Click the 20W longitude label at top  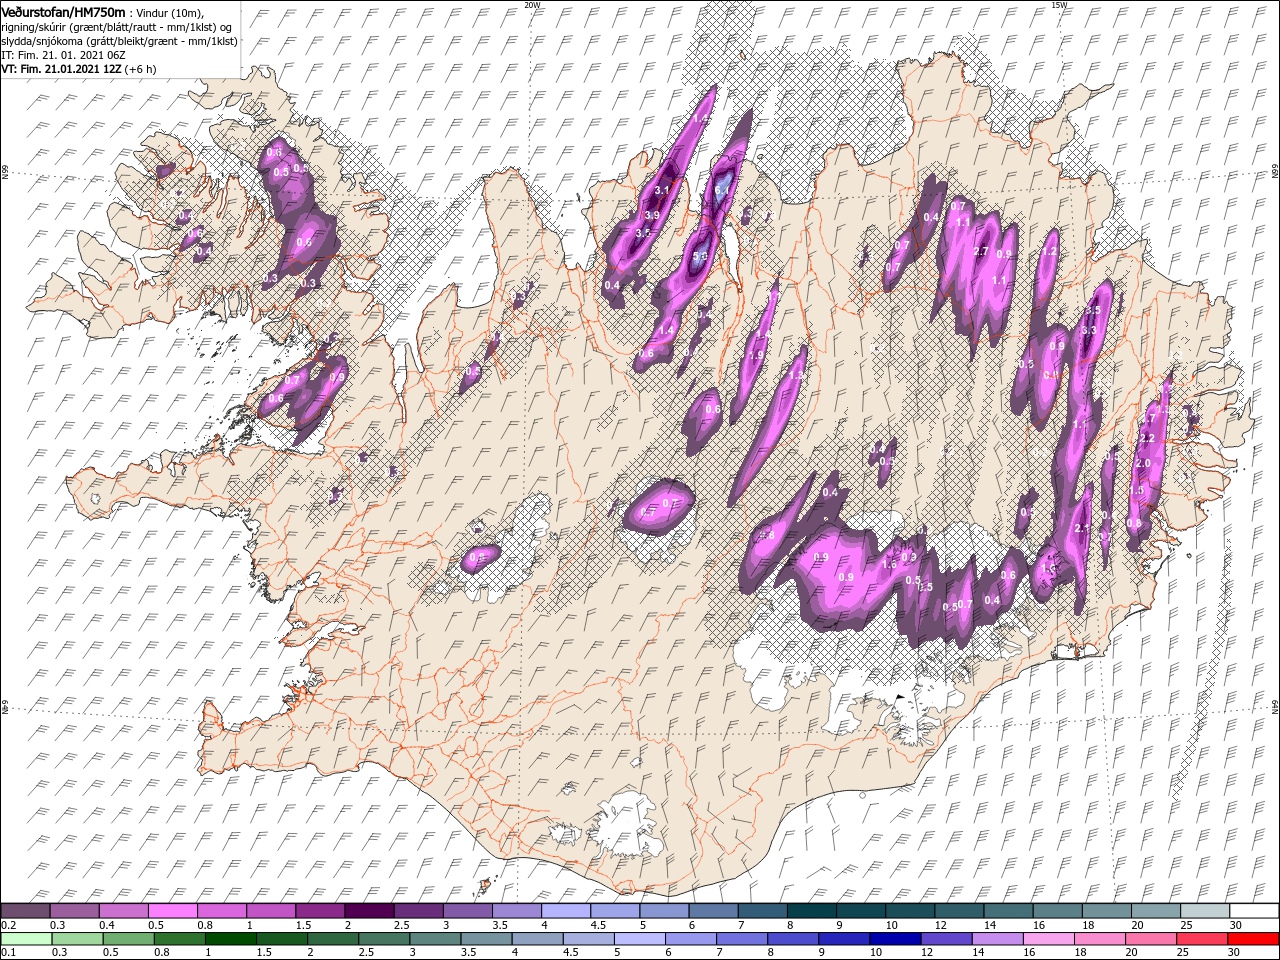coord(532,5)
